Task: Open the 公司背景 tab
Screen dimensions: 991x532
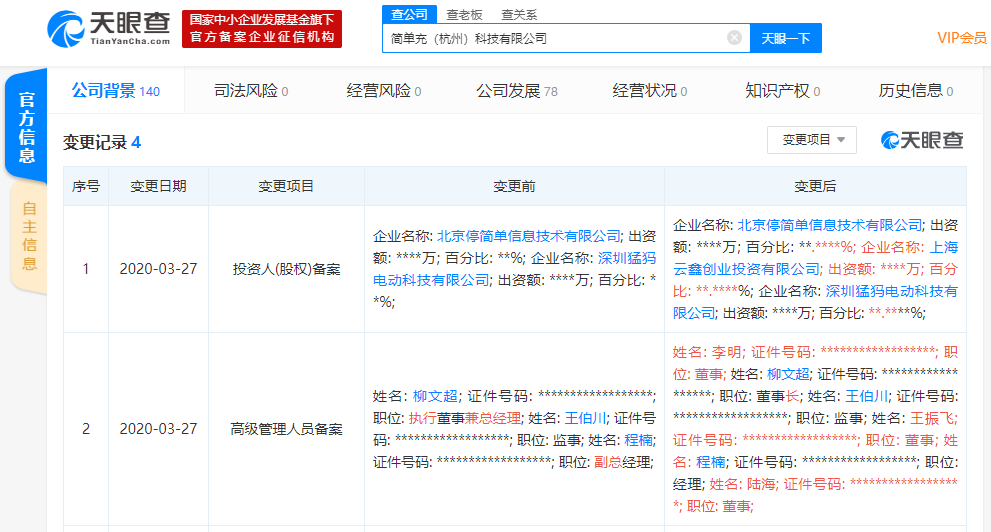Action: click(x=116, y=91)
